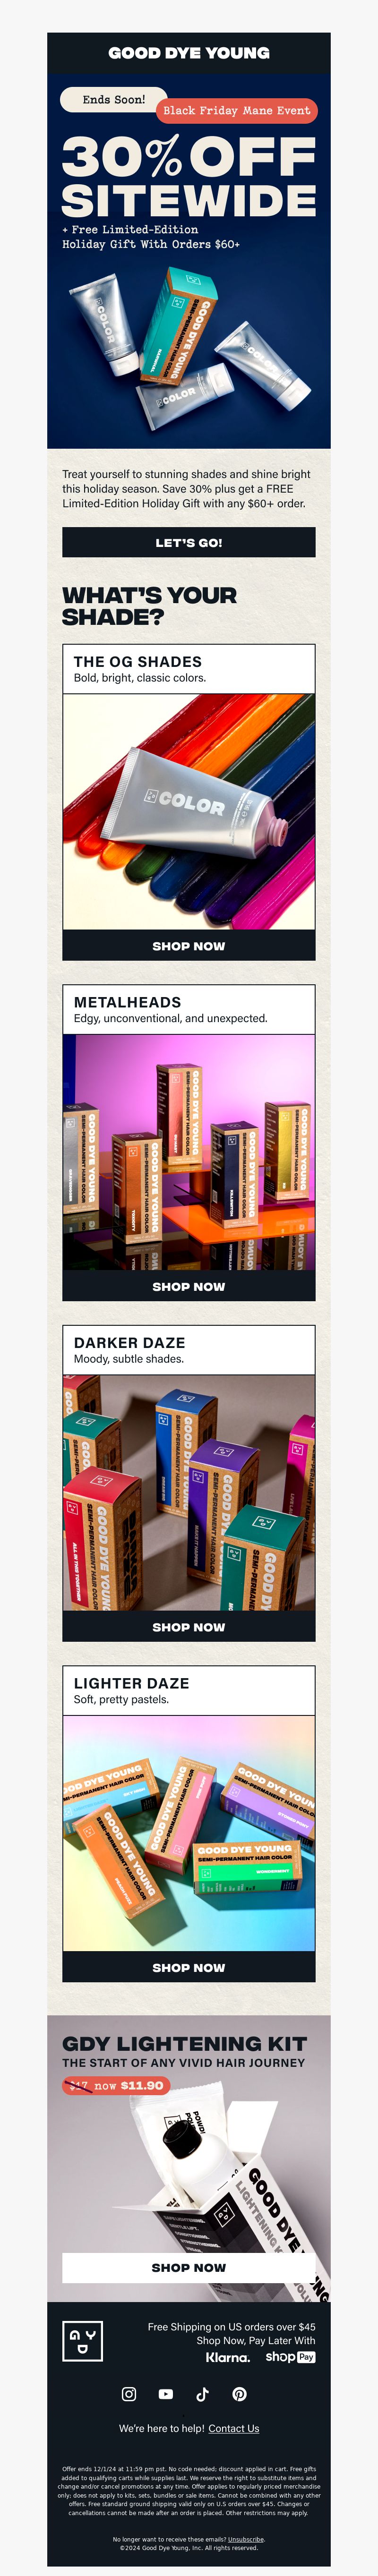Open the Contact Us link
The height and width of the screenshot is (2576, 378).
[233, 2428]
